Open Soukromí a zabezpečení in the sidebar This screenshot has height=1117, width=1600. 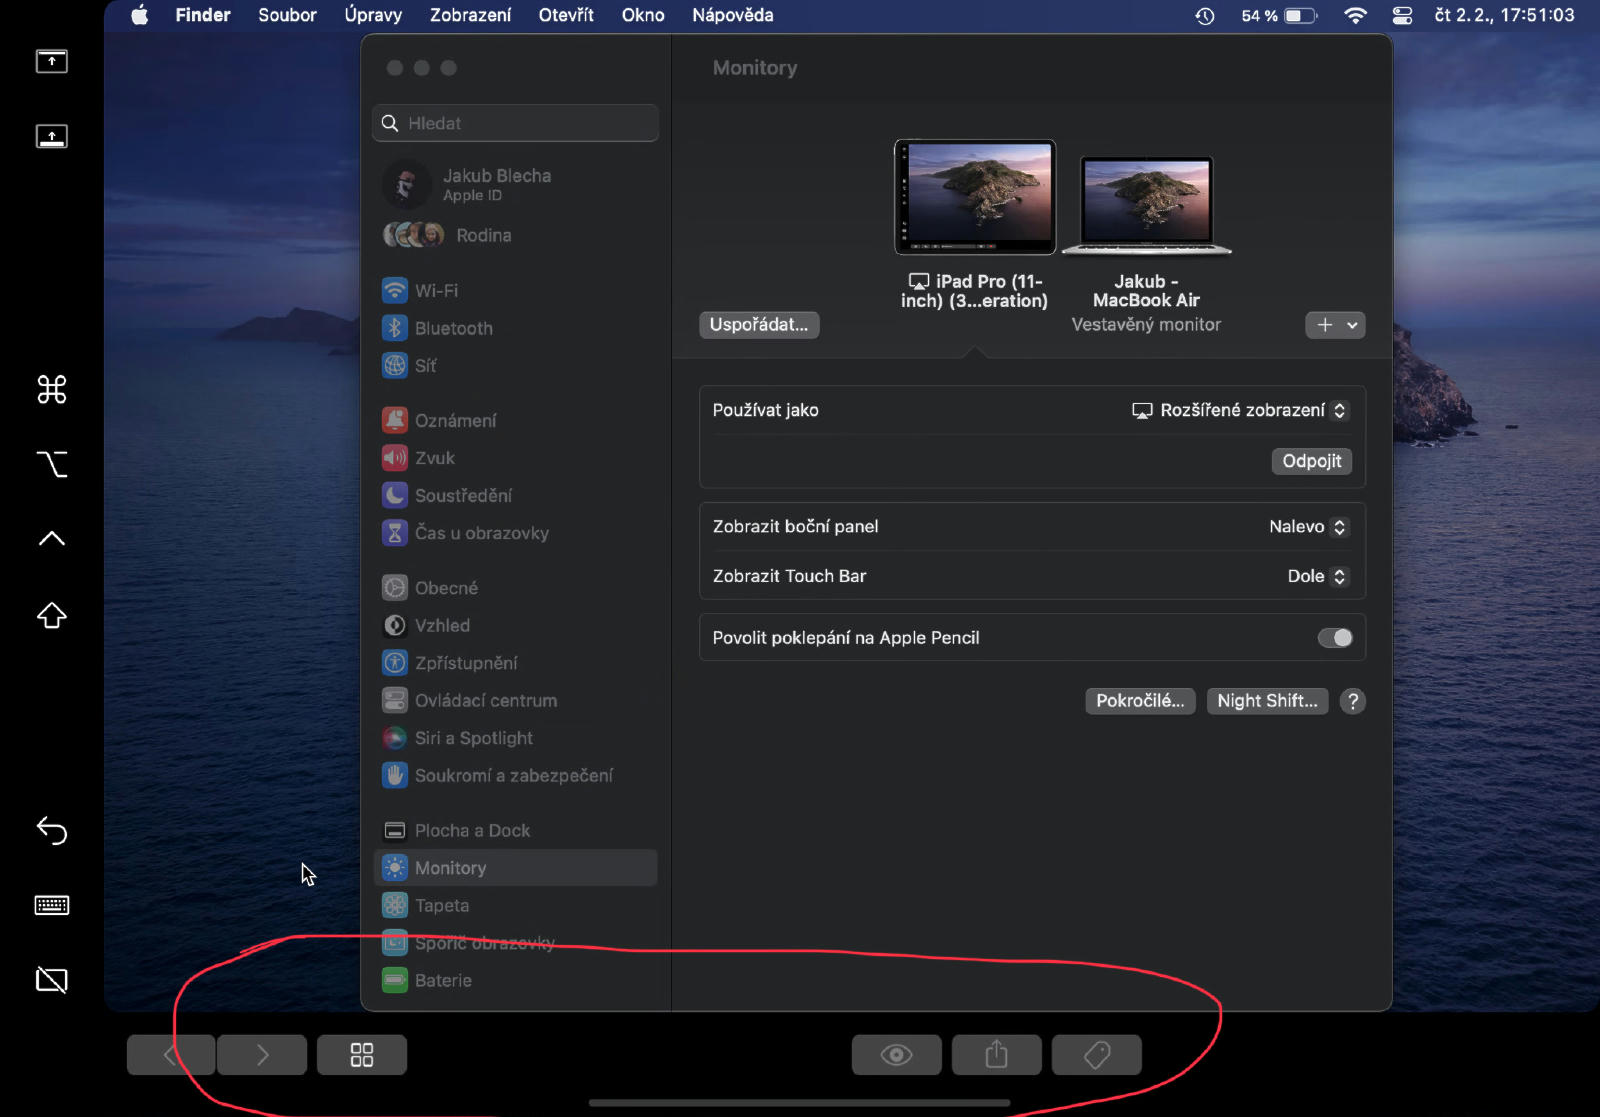click(515, 776)
